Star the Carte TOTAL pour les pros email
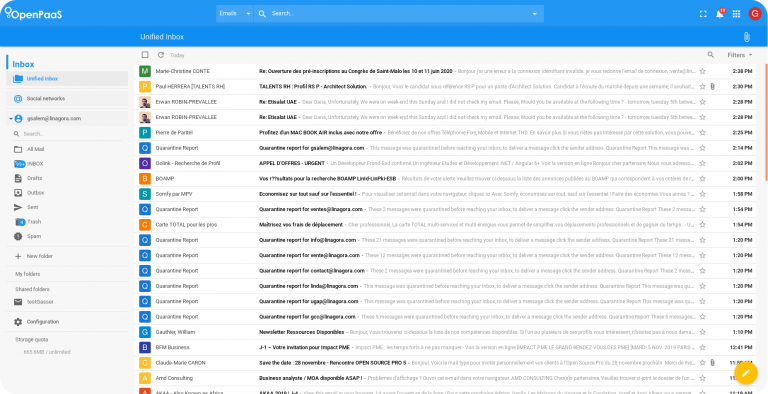This screenshot has width=768, height=394. point(702,224)
